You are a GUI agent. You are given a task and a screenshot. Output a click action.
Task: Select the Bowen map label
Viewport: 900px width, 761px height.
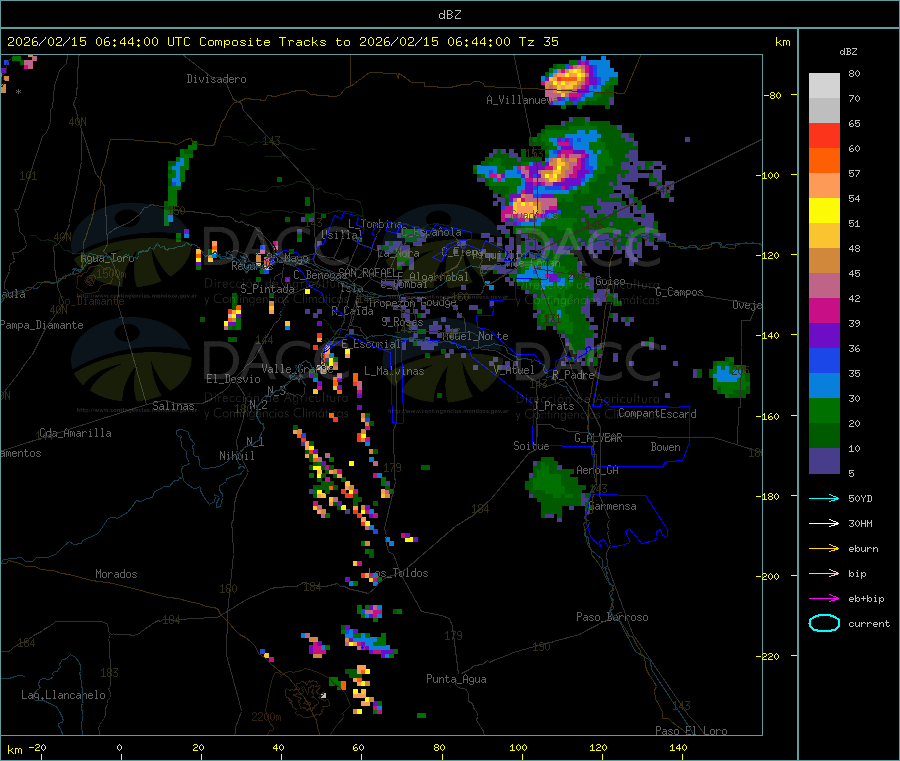coord(665,447)
